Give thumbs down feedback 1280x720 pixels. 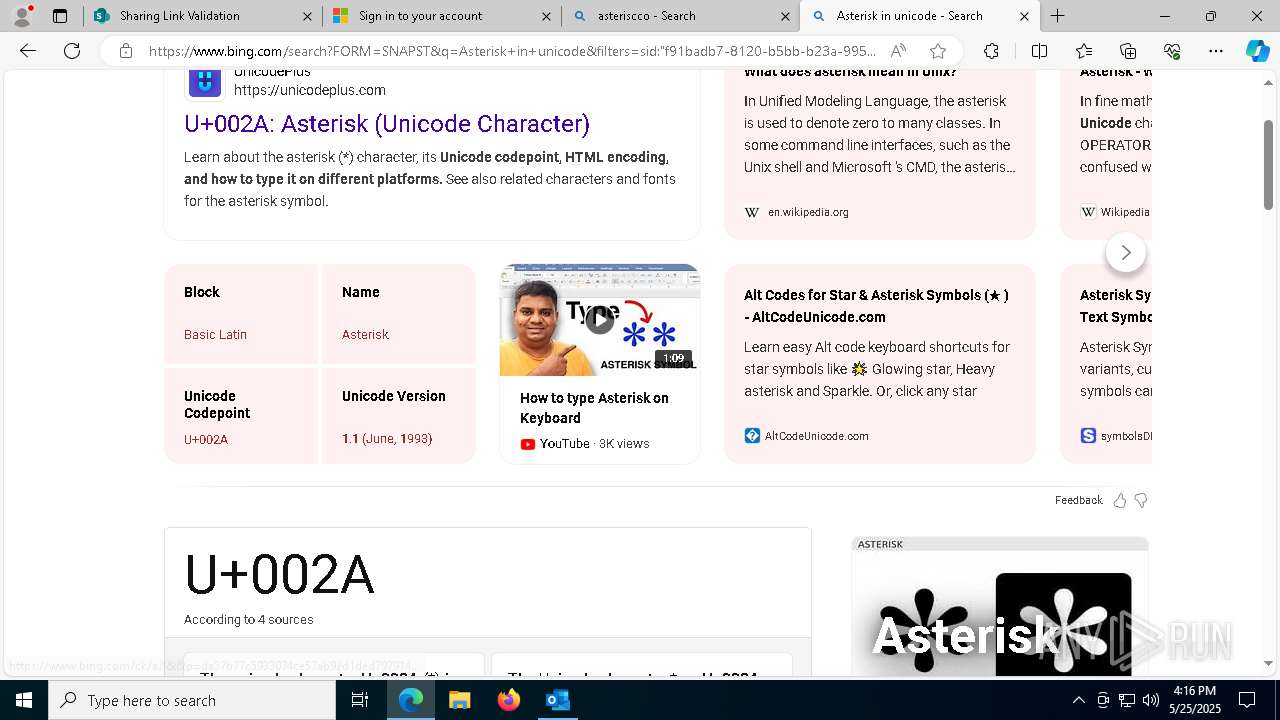pyautogui.click(x=1141, y=500)
